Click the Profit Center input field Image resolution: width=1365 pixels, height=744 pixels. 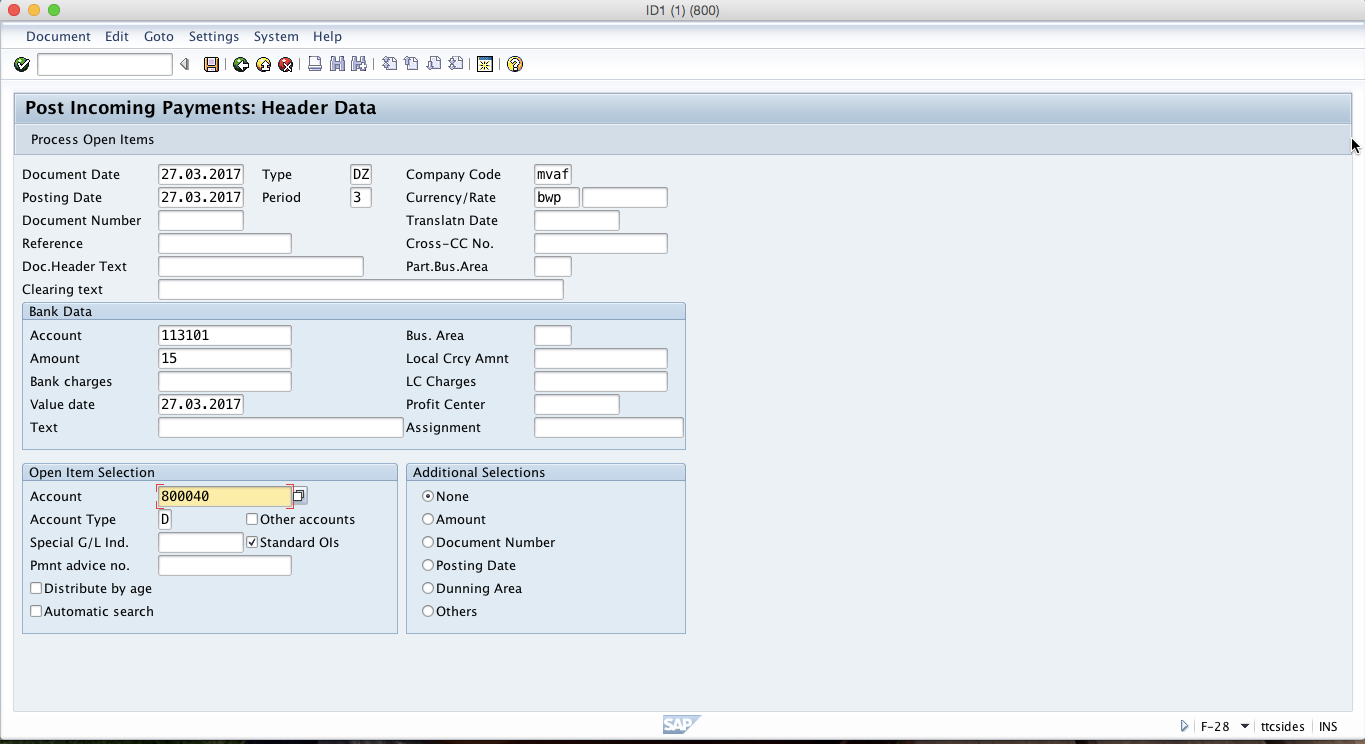(x=577, y=404)
